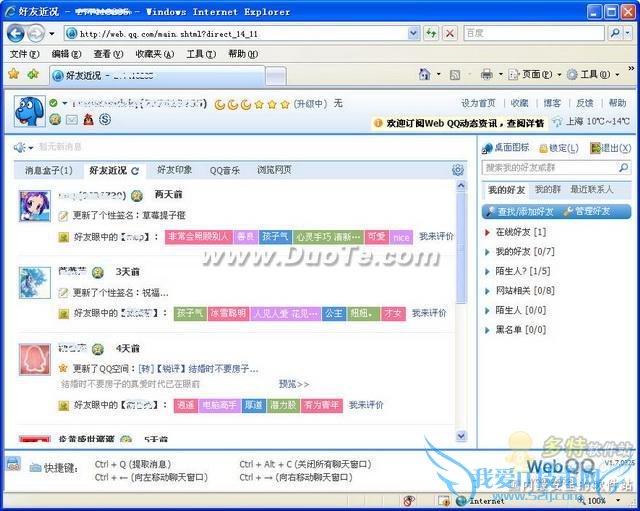
Task: Click the mail envelope icon under username
Action: (71, 120)
